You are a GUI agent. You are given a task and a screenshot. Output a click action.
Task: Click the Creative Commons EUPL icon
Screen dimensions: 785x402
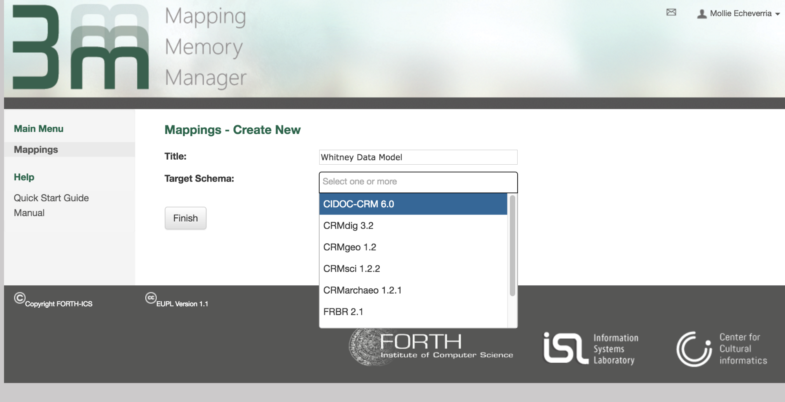(151, 298)
